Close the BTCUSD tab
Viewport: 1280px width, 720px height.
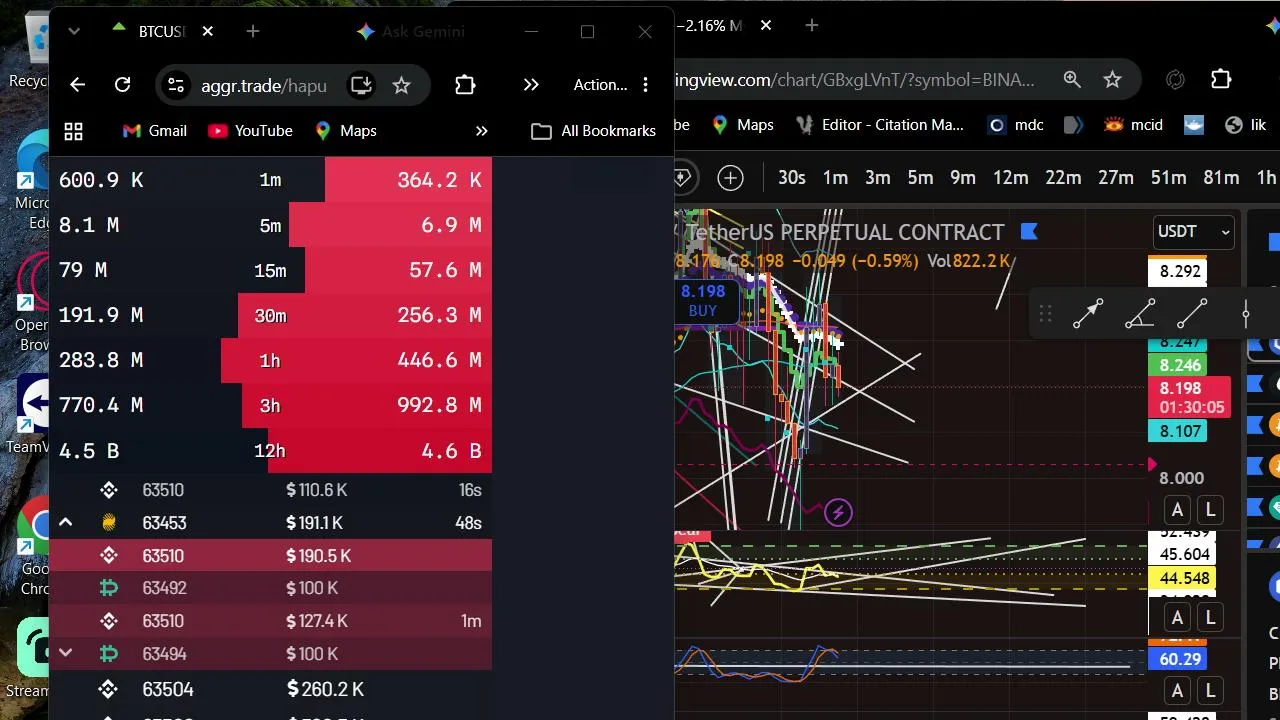(207, 31)
